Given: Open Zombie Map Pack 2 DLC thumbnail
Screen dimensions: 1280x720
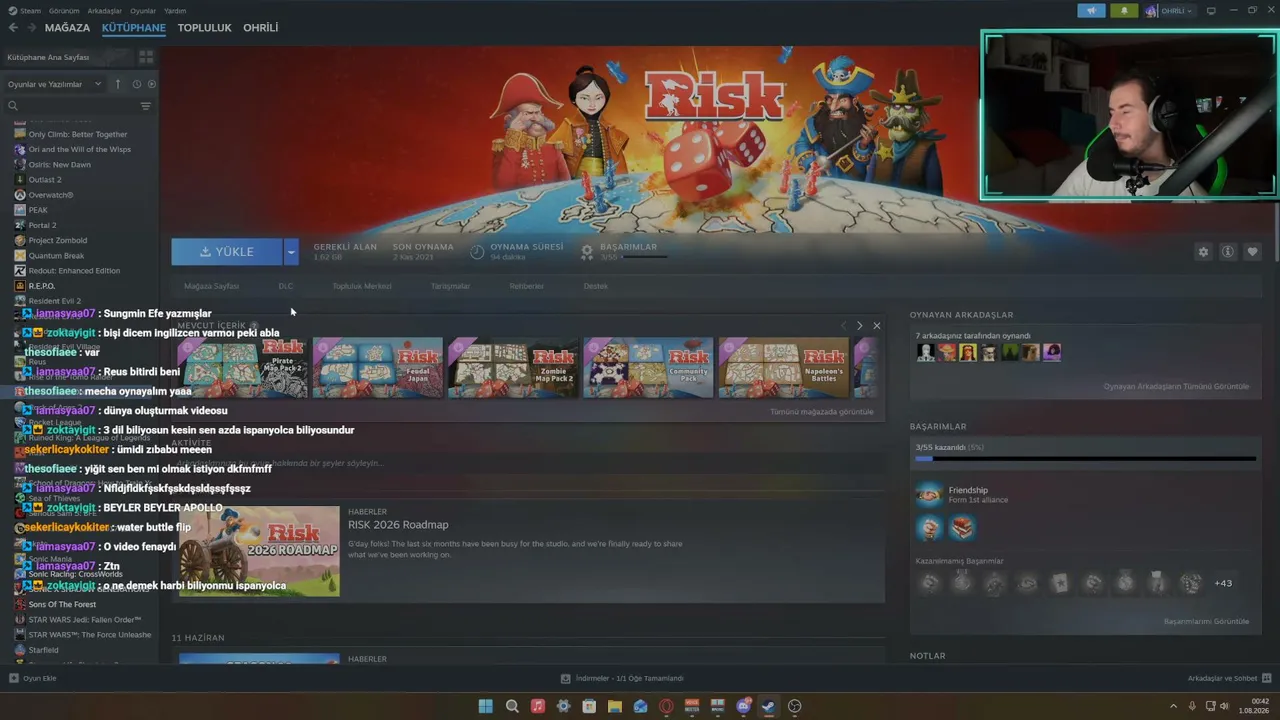Looking at the screenshot, I should [513, 368].
